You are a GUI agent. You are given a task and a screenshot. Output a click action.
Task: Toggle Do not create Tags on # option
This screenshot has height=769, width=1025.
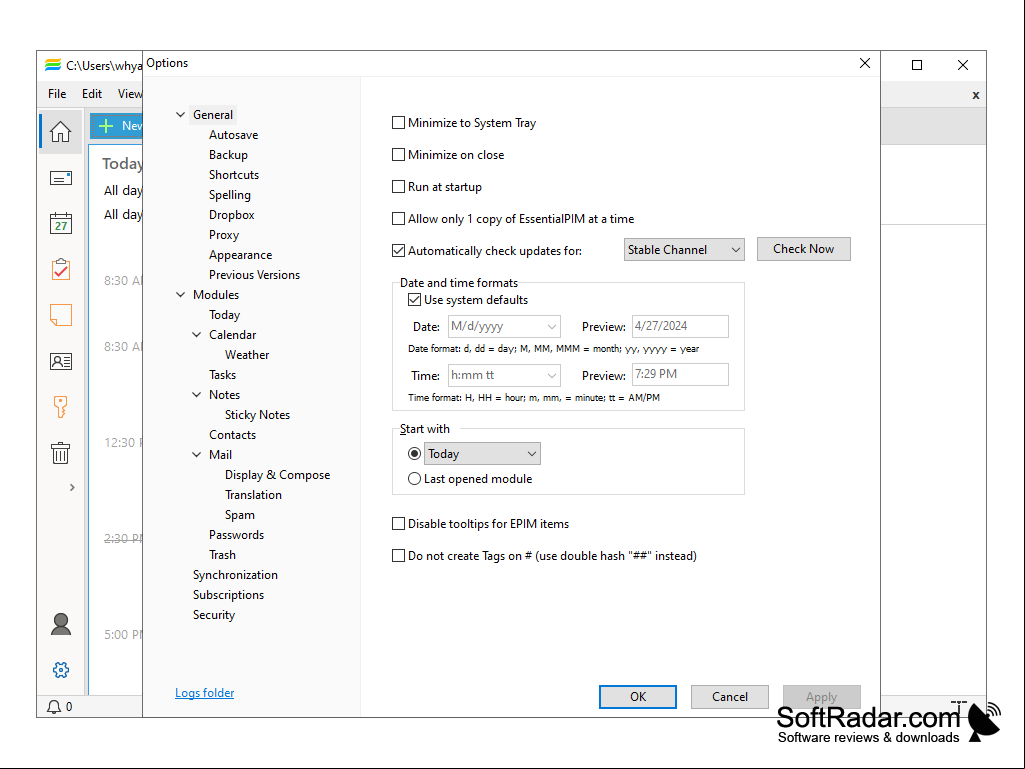coord(398,555)
